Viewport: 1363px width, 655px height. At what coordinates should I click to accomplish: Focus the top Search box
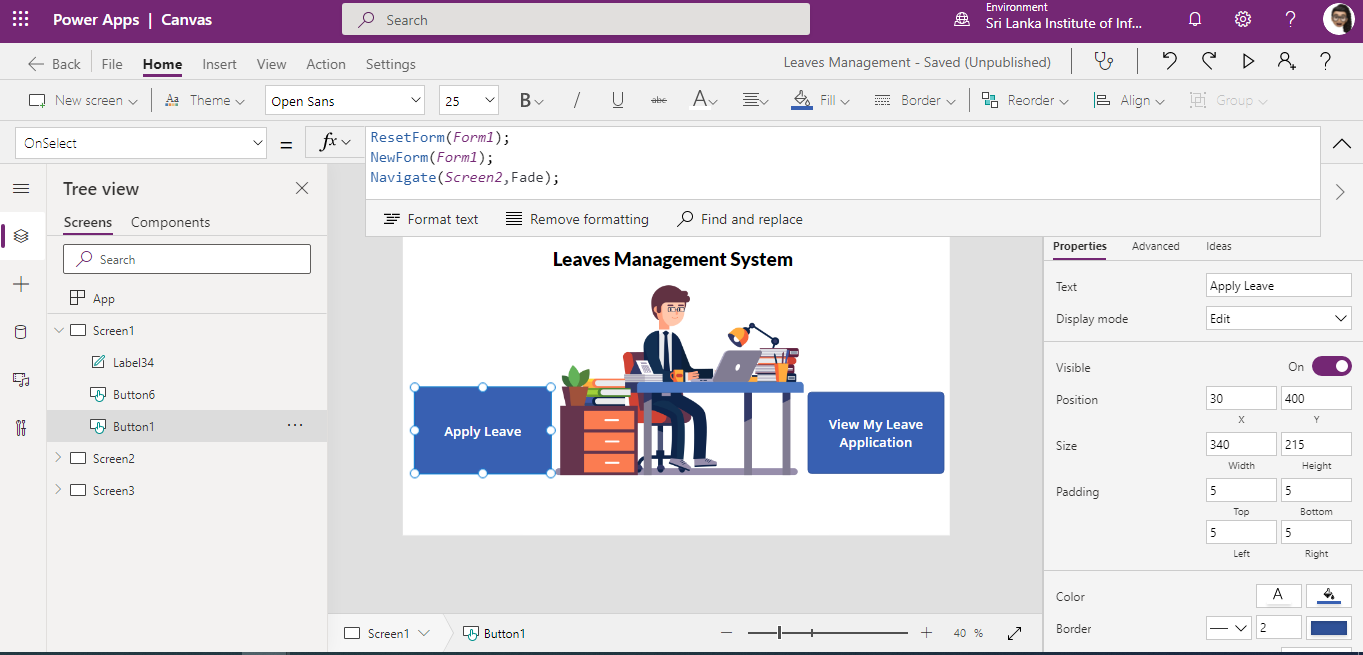(x=576, y=19)
